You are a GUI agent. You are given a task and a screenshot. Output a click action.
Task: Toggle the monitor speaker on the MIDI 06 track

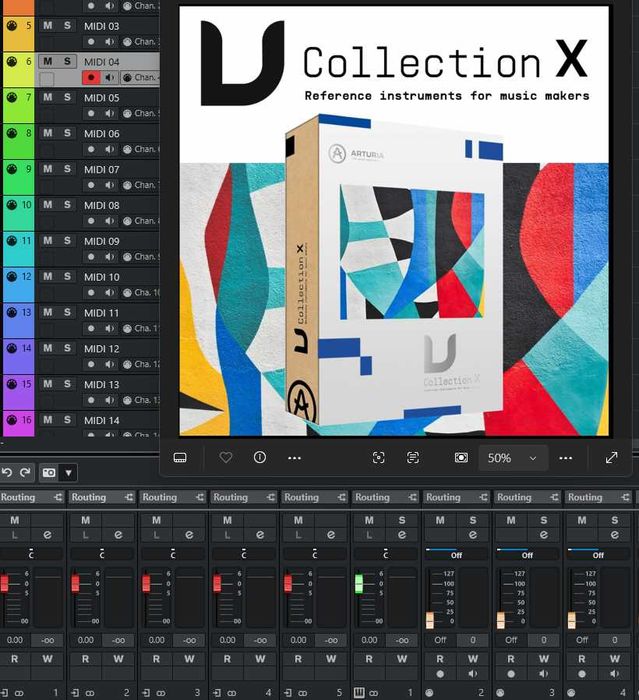109,149
